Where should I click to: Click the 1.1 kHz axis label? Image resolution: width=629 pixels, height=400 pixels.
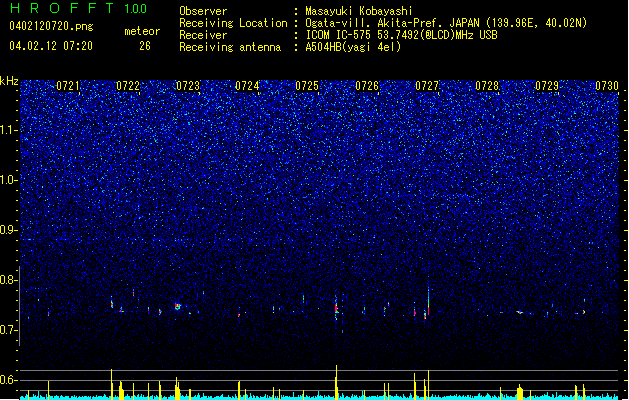pos(8,130)
